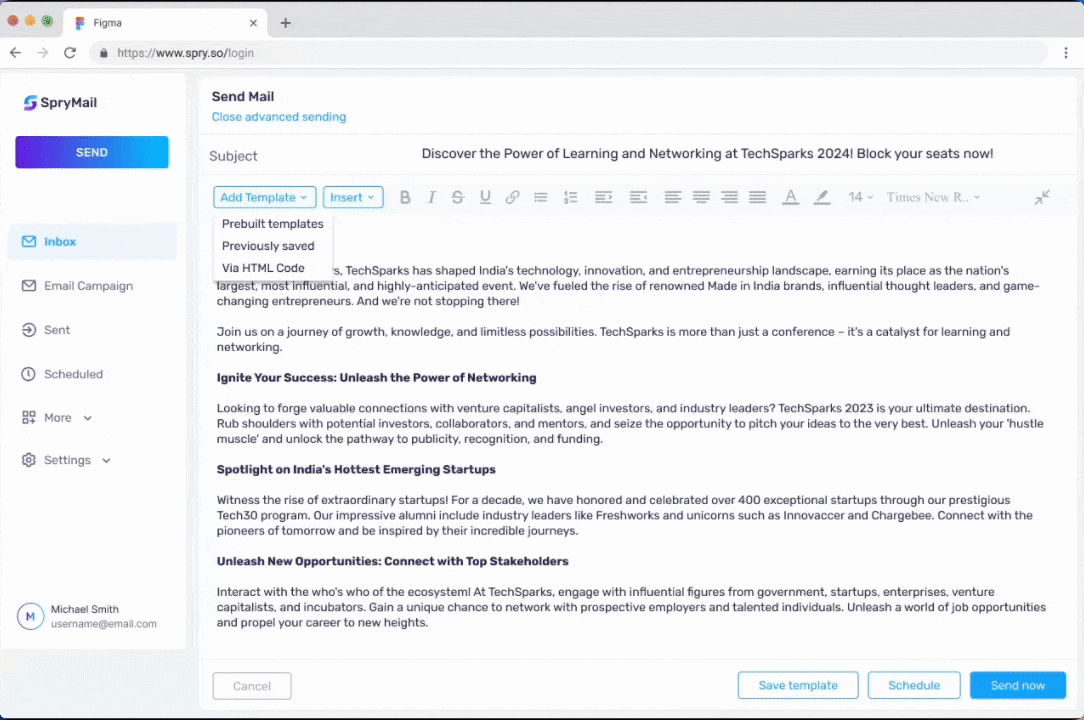
Task: Align text left
Action: (x=673, y=197)
